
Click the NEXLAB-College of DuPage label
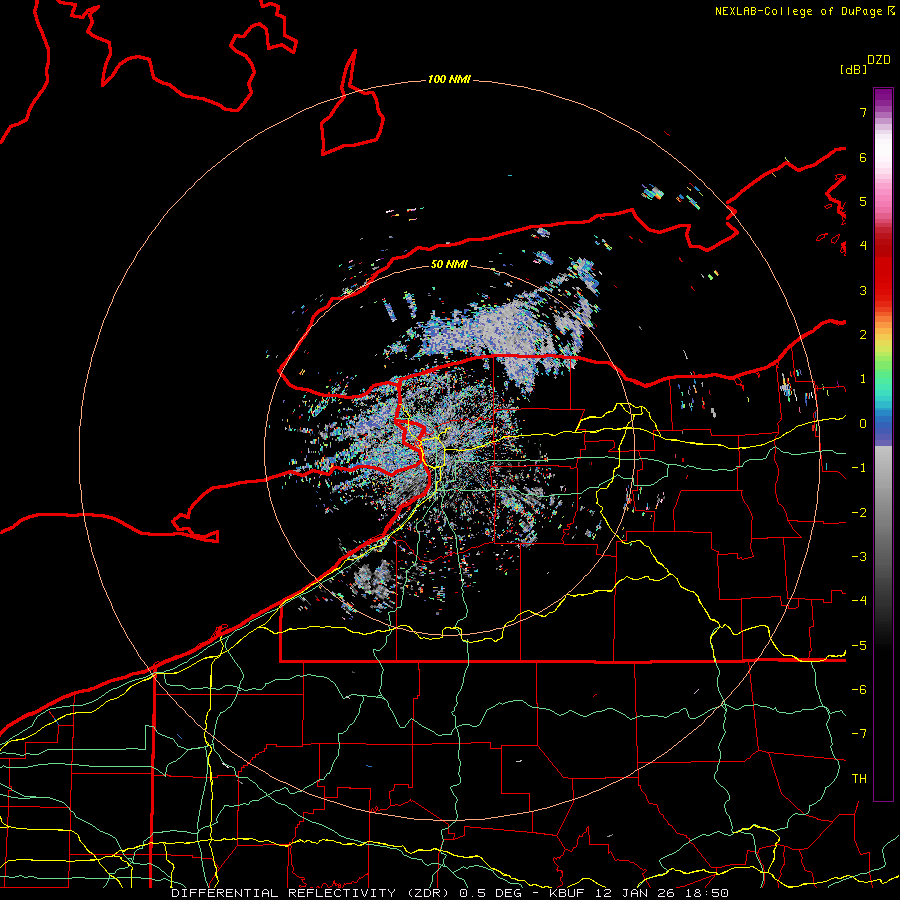click(x=799, y=11)
